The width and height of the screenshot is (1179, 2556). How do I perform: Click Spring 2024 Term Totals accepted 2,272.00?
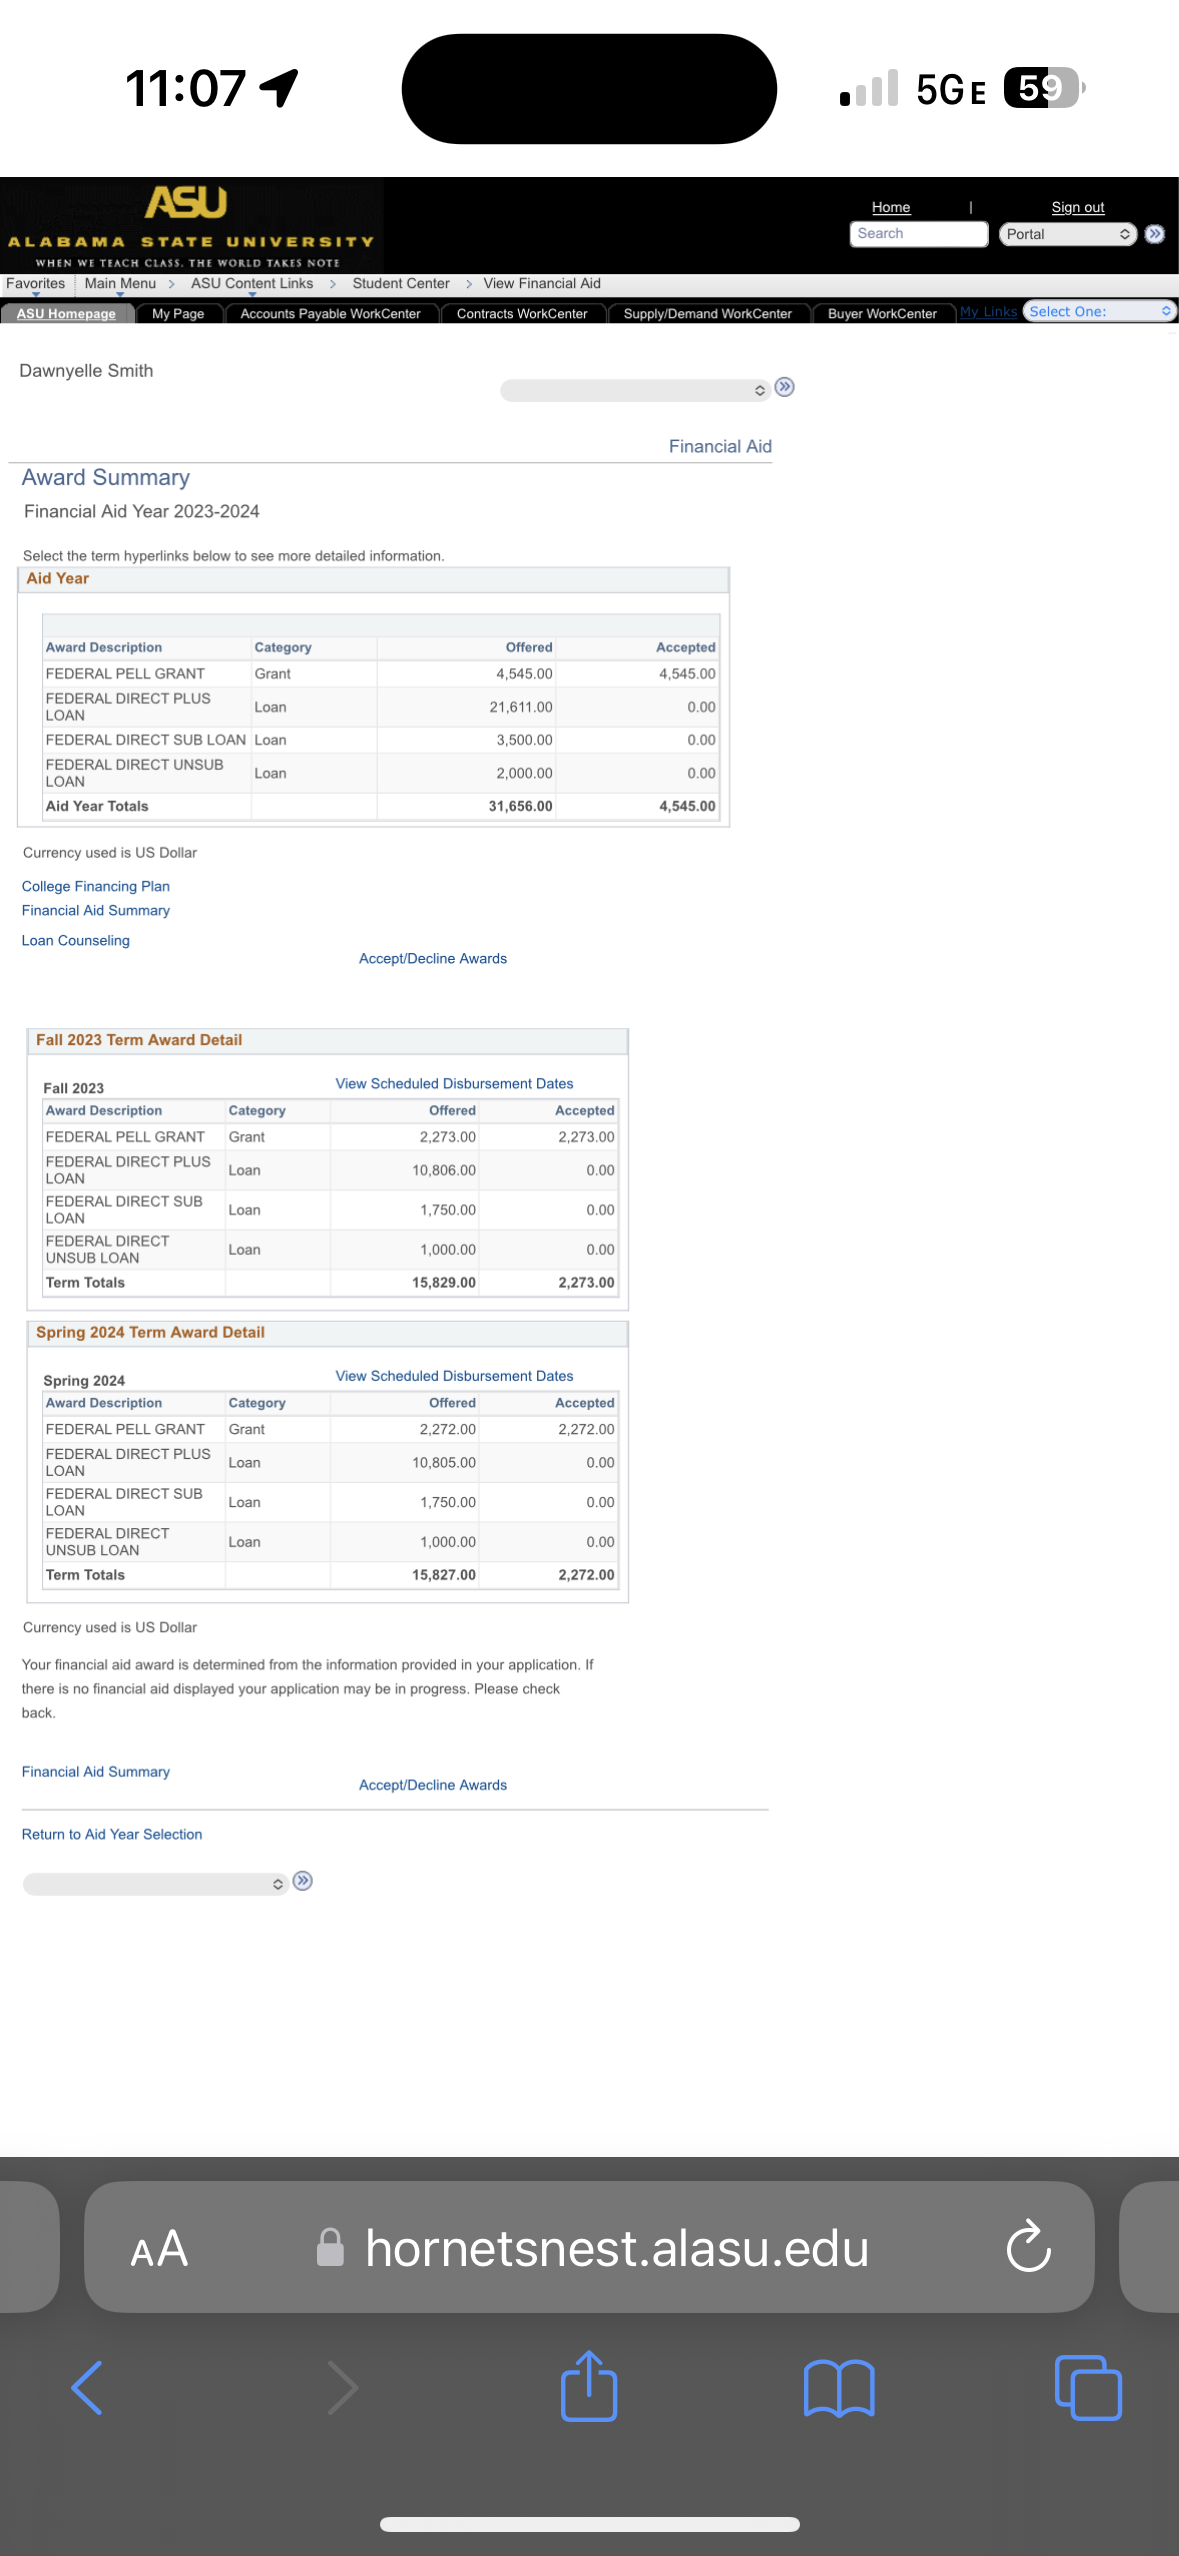coord(586,1574)
